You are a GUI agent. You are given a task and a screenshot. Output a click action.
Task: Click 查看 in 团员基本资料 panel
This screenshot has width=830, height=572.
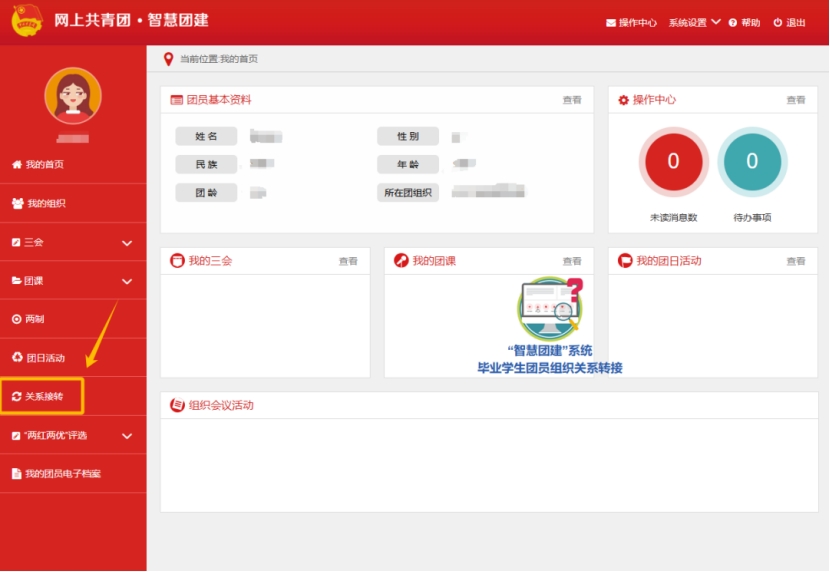click(571, 100)
